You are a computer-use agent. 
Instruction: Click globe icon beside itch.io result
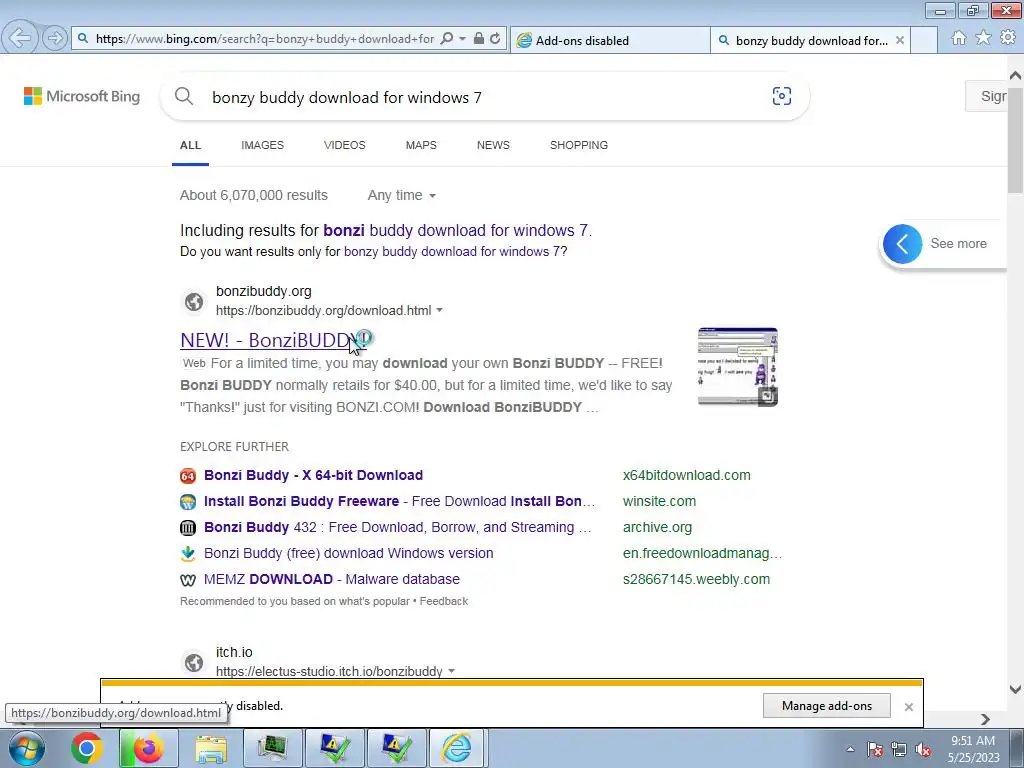pyautogui.click(x=194, y=662)
